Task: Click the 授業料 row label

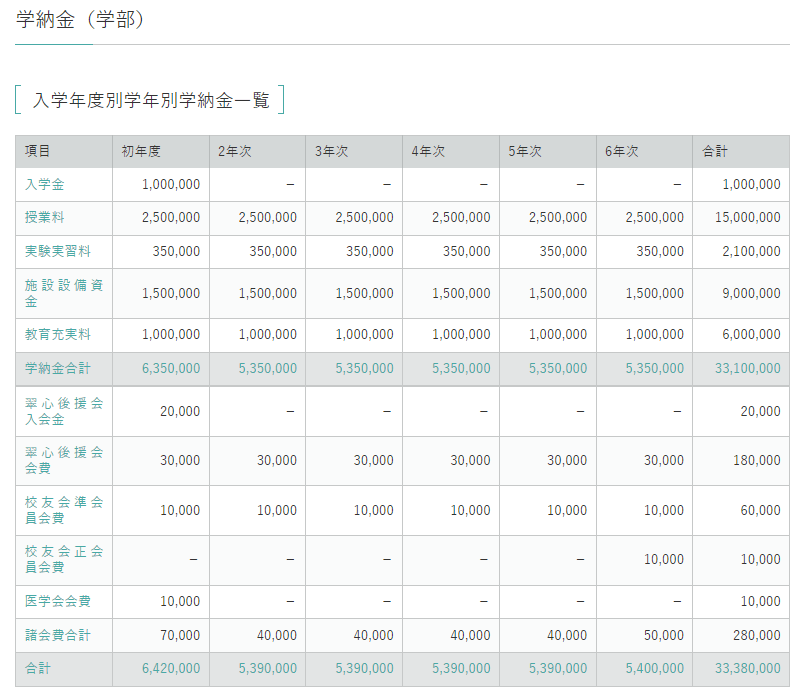Action: (45, 218)
